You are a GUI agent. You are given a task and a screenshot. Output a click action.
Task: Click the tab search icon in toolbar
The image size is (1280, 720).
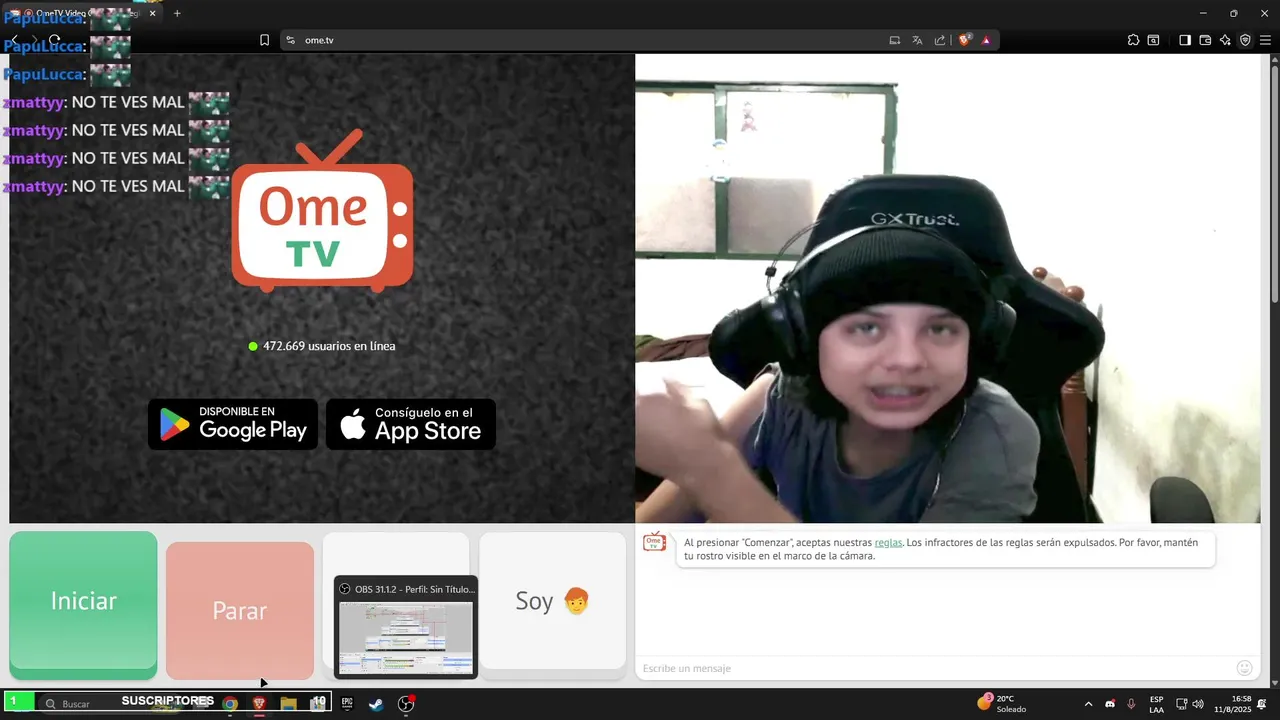(x=1153, y=40)
